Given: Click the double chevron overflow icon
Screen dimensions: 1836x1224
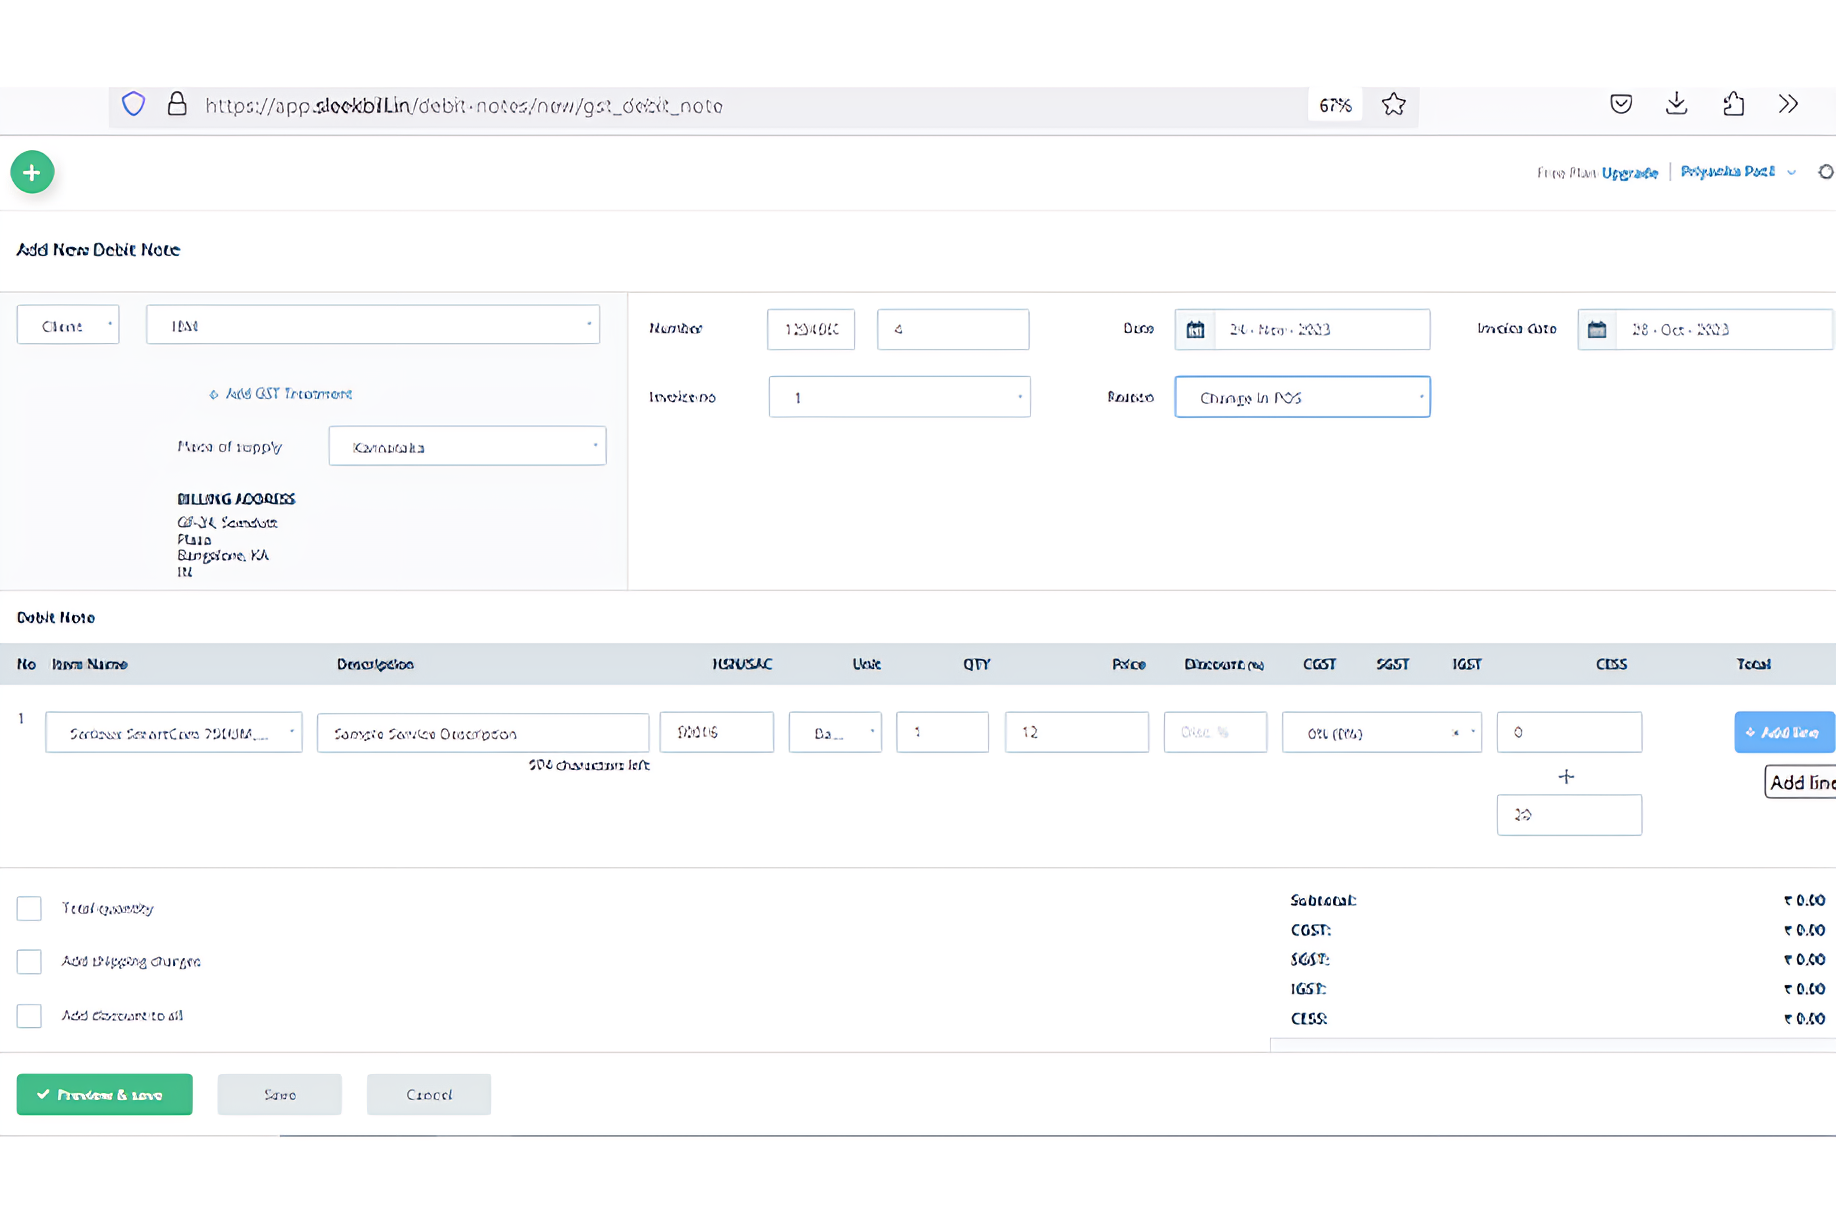Looking at the screenshot, I should (x=1789, y=104).
